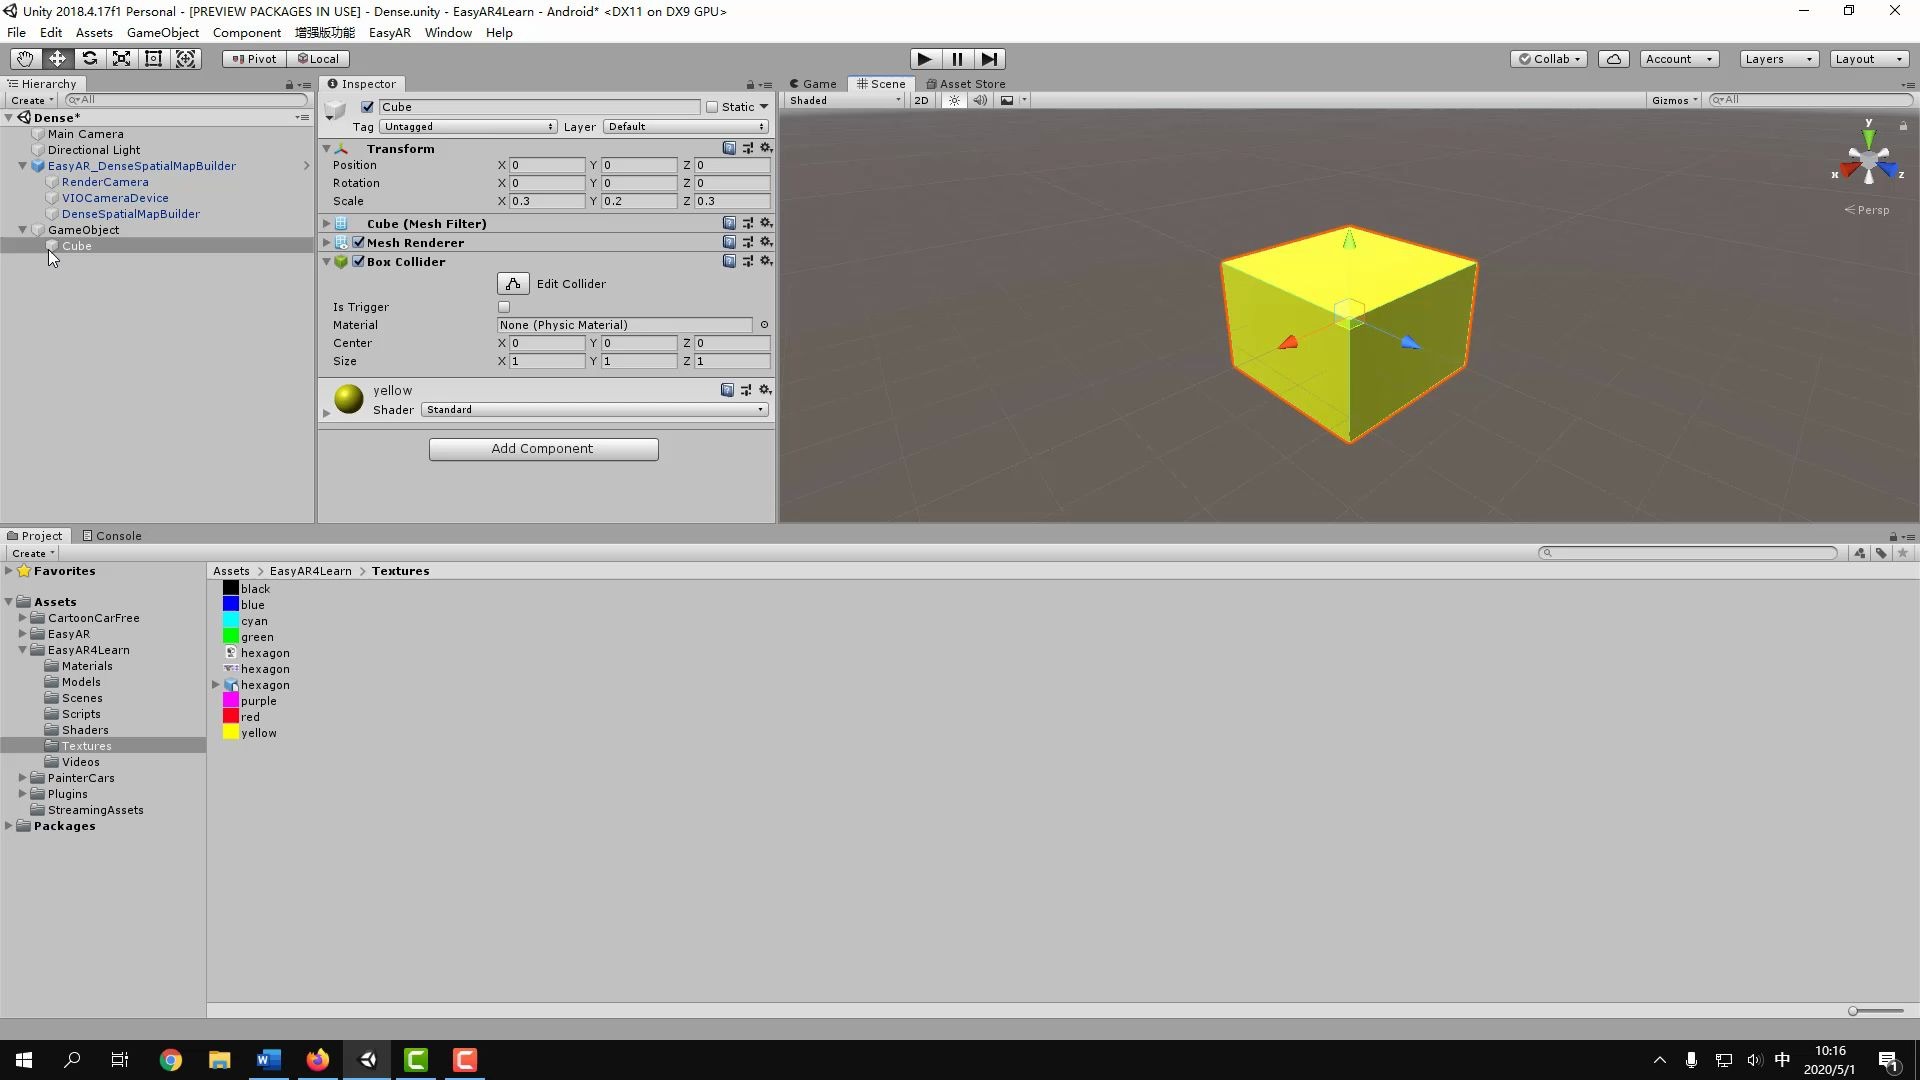
Task: Select the Scale tool icon
Action: (x=122, y=59)
